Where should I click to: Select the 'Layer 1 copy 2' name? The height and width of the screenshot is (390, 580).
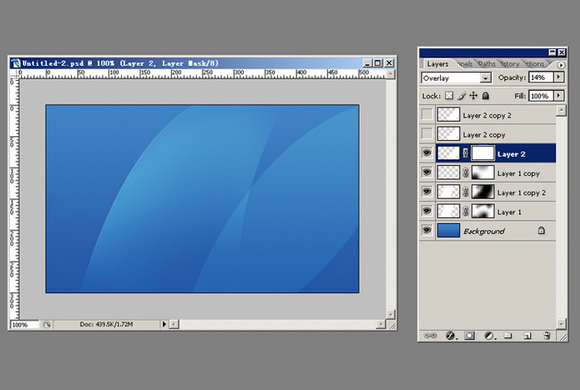pyautogui.click(x=522, y=193)
